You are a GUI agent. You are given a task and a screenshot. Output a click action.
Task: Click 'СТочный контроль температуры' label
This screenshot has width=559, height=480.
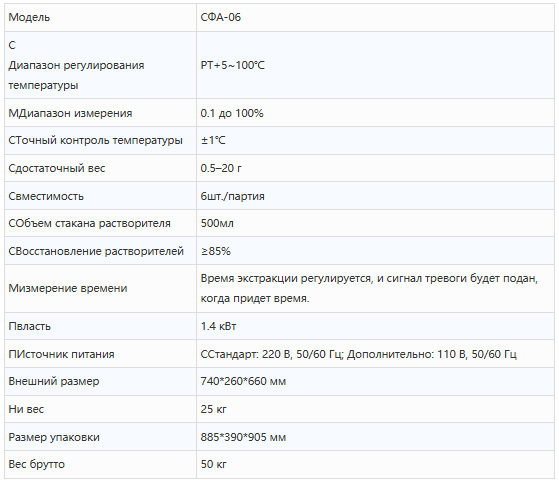pos(96,140)
